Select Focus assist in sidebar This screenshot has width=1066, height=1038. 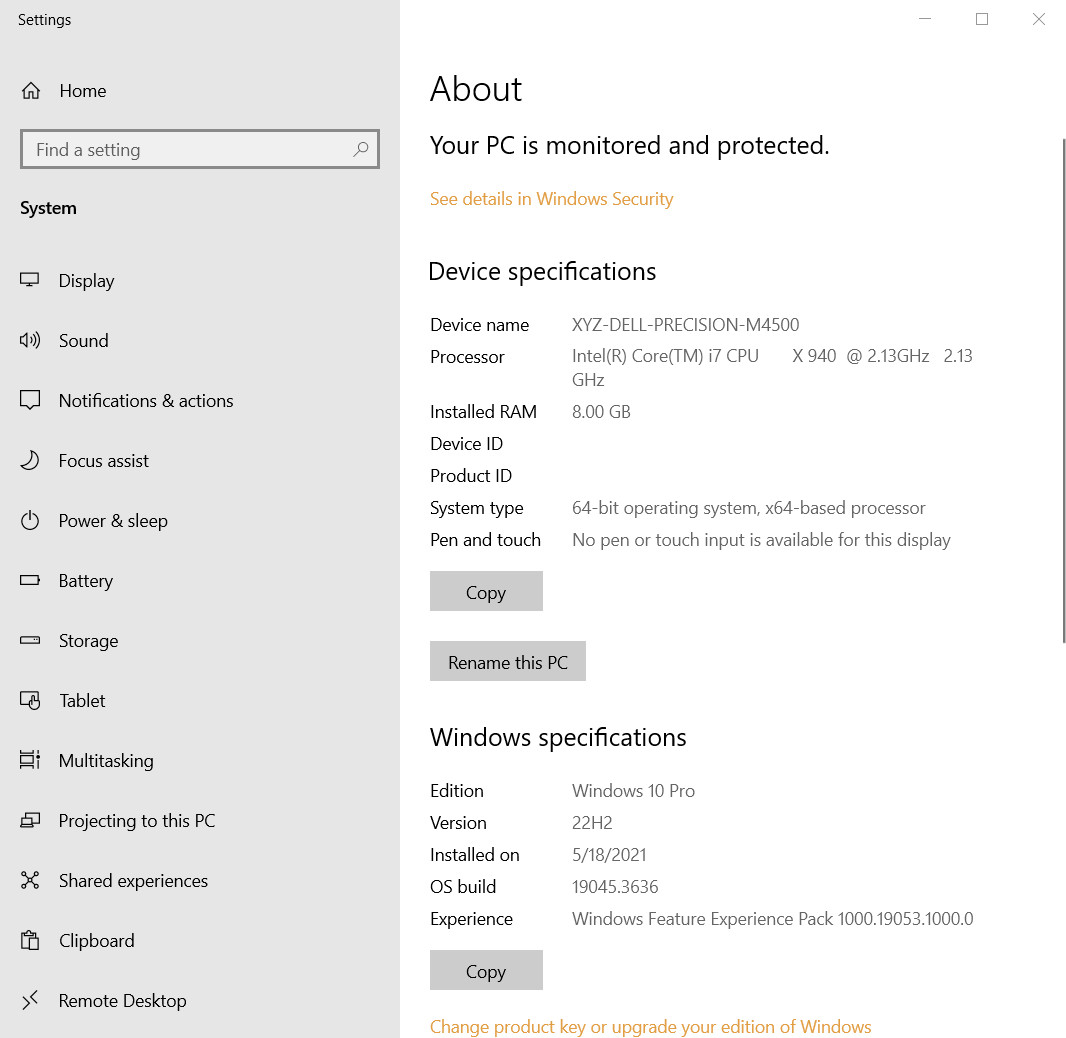pos(103,460)
